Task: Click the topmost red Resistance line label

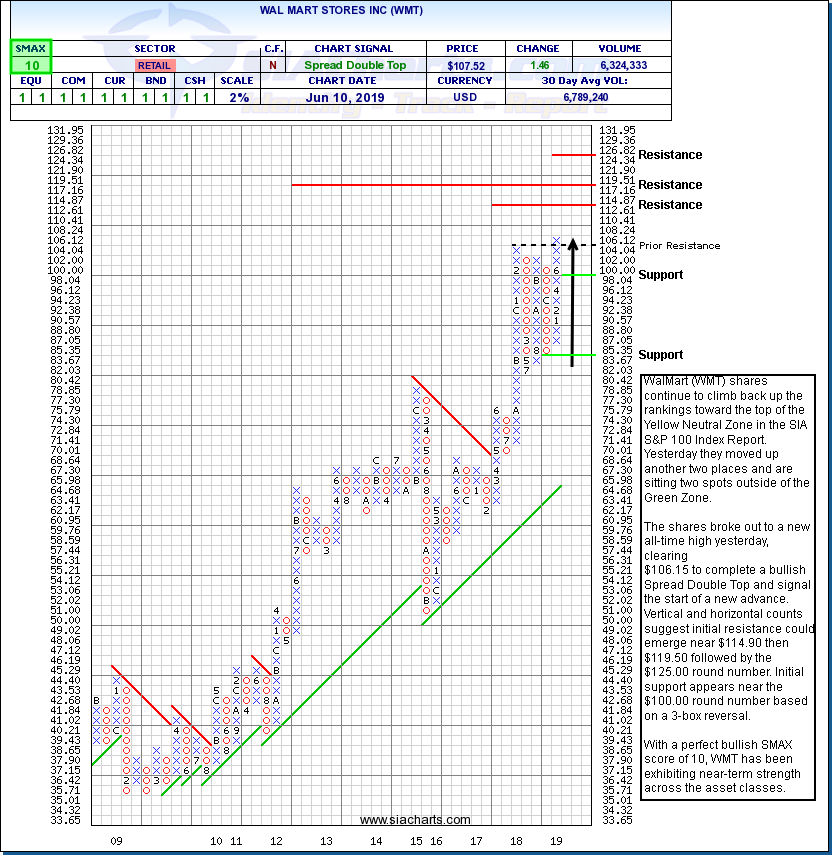Action: pos(670,155)
